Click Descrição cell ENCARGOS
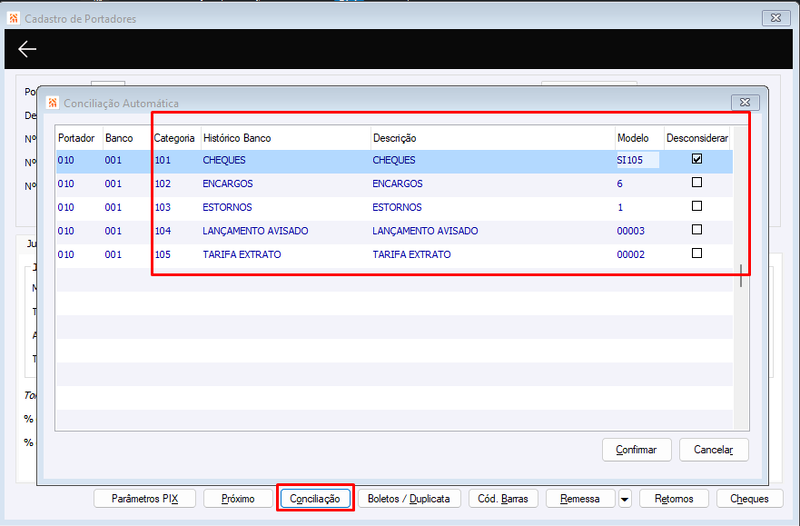The width and height of the screenshot is (800, 526). pos(397,183)
